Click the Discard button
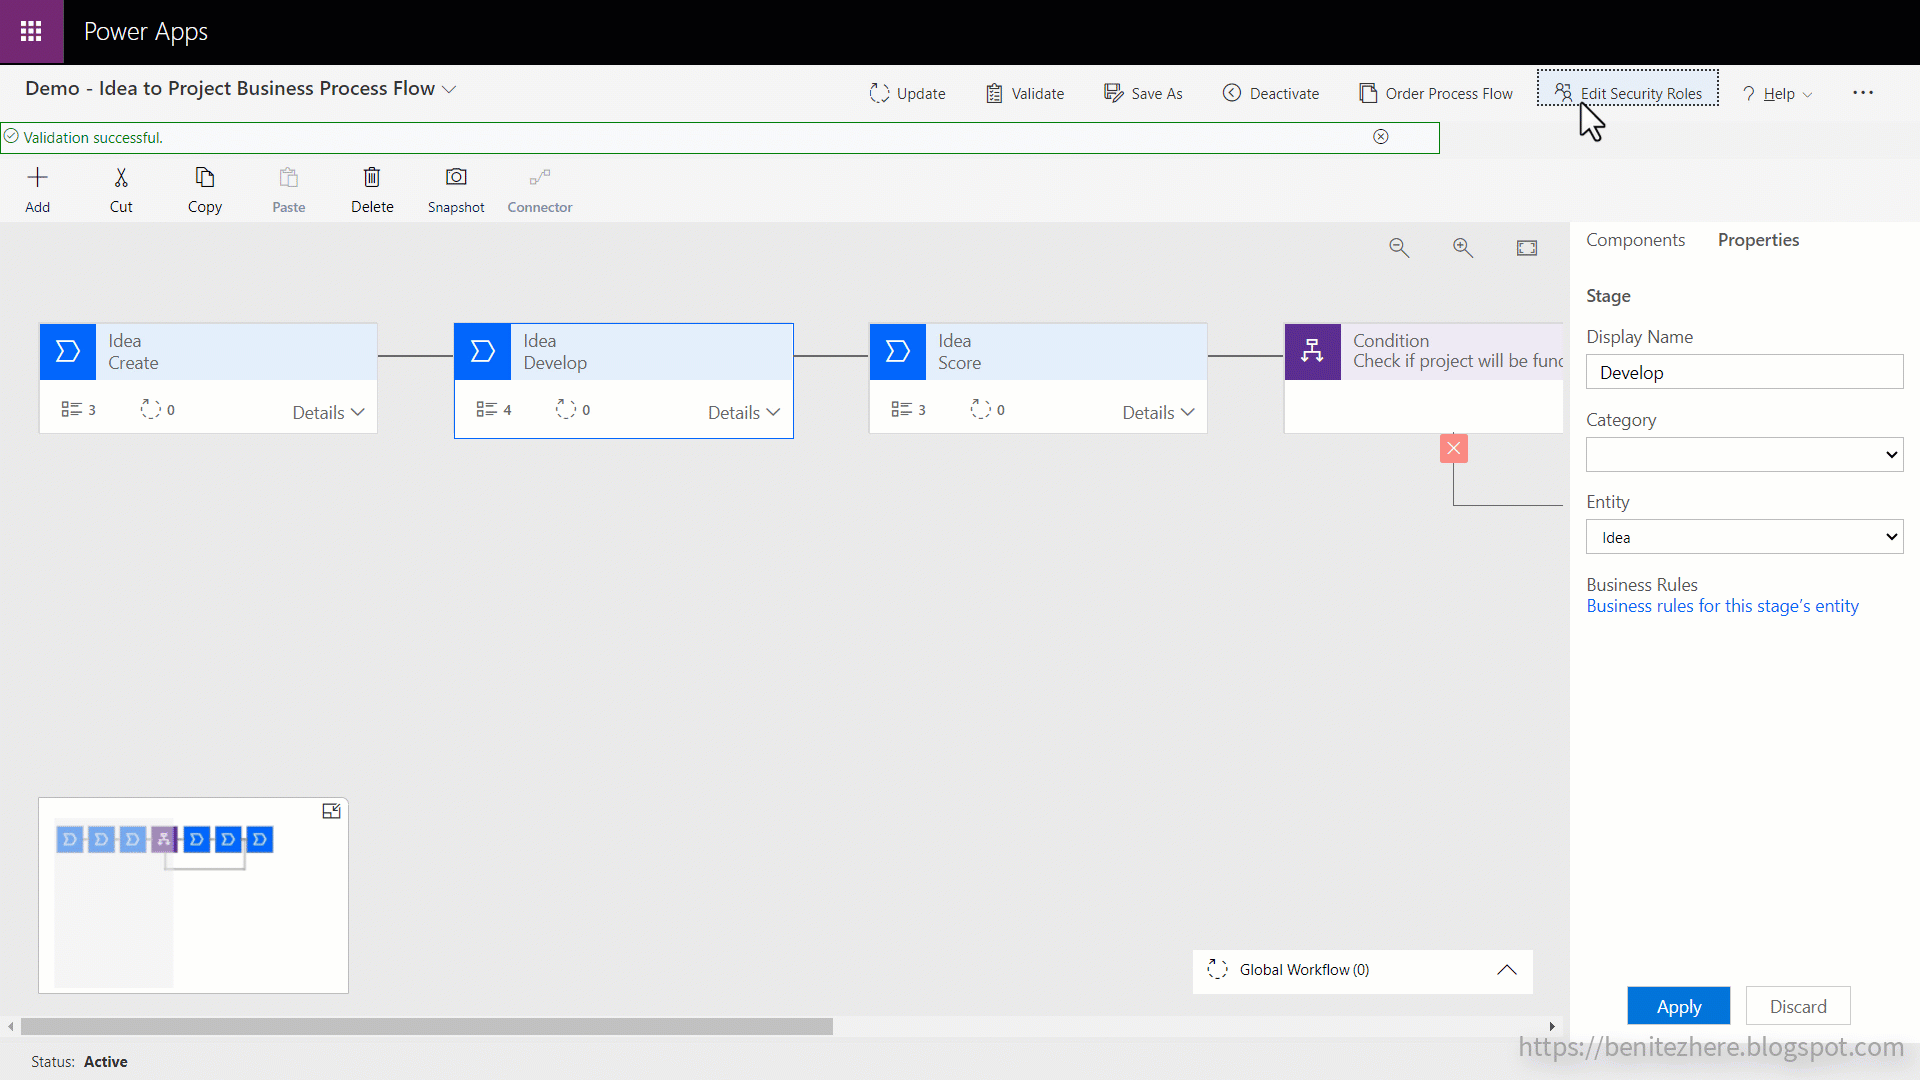 coord(1798,1007)
